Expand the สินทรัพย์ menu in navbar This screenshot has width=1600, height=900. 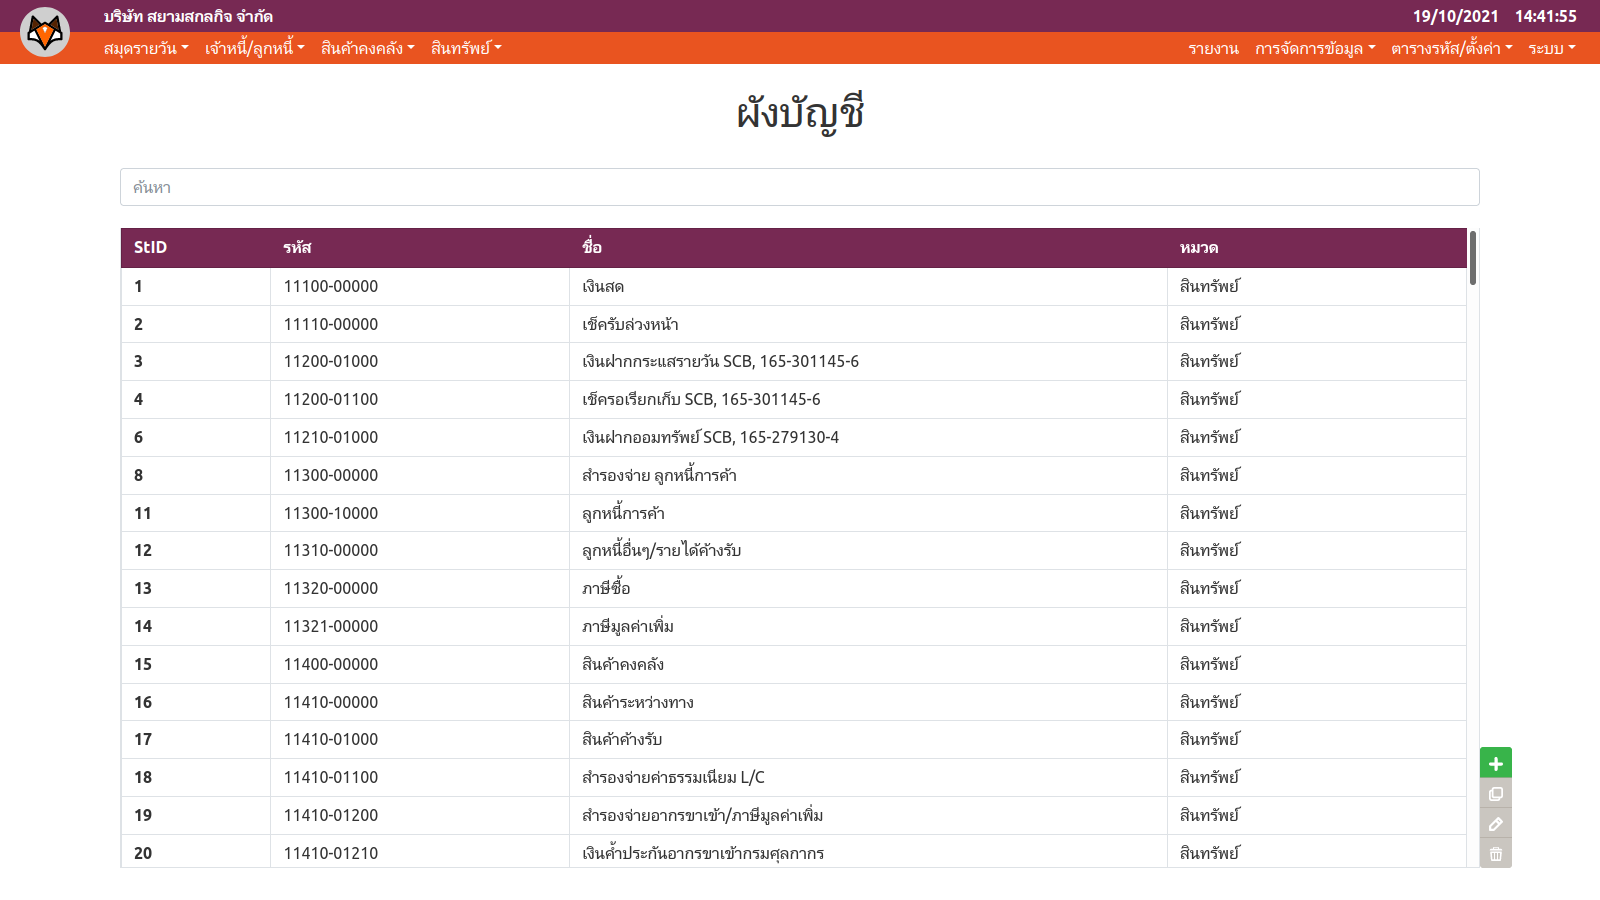coord(466,48)
